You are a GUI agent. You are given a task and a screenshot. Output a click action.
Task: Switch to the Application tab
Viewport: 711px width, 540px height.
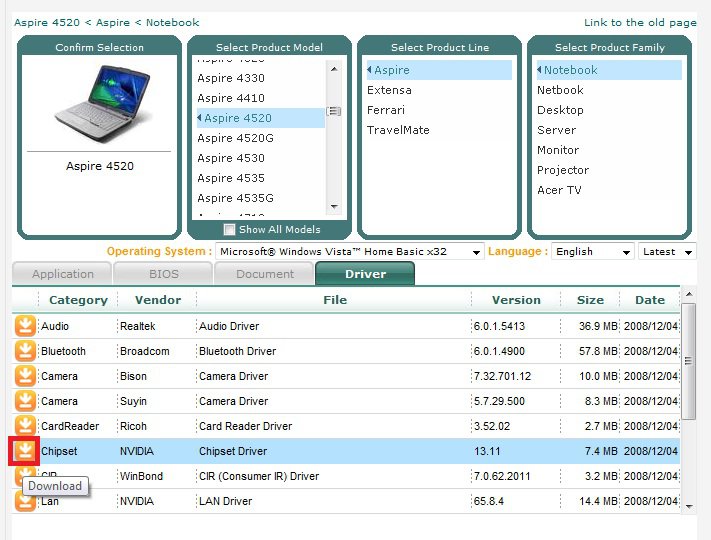[x=63, y=274]
